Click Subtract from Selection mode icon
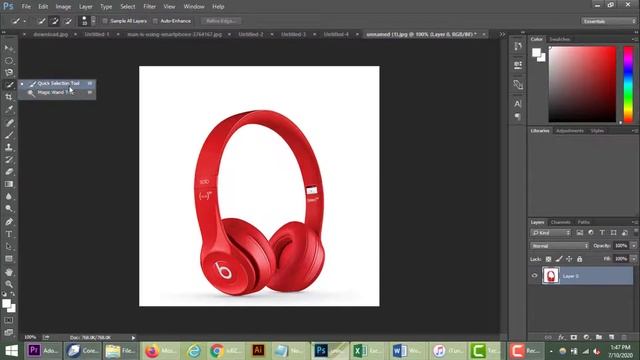 [x=68, y=21]
